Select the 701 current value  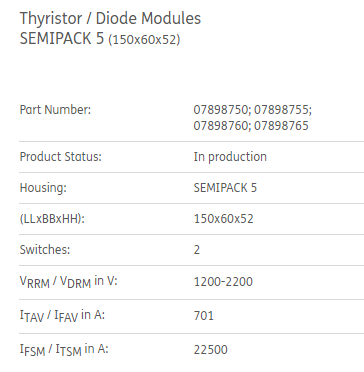[x=204, y=316]
